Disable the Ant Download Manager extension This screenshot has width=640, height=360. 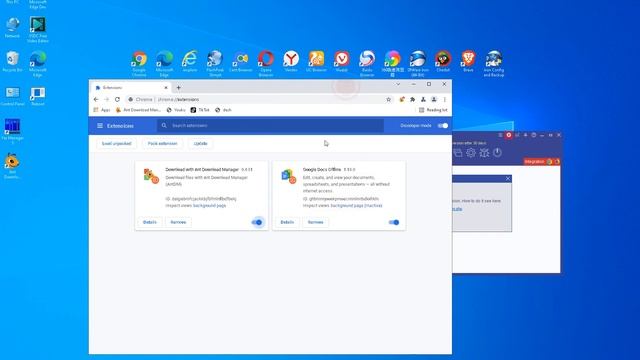pyautogui.click(x=257, y=222)
